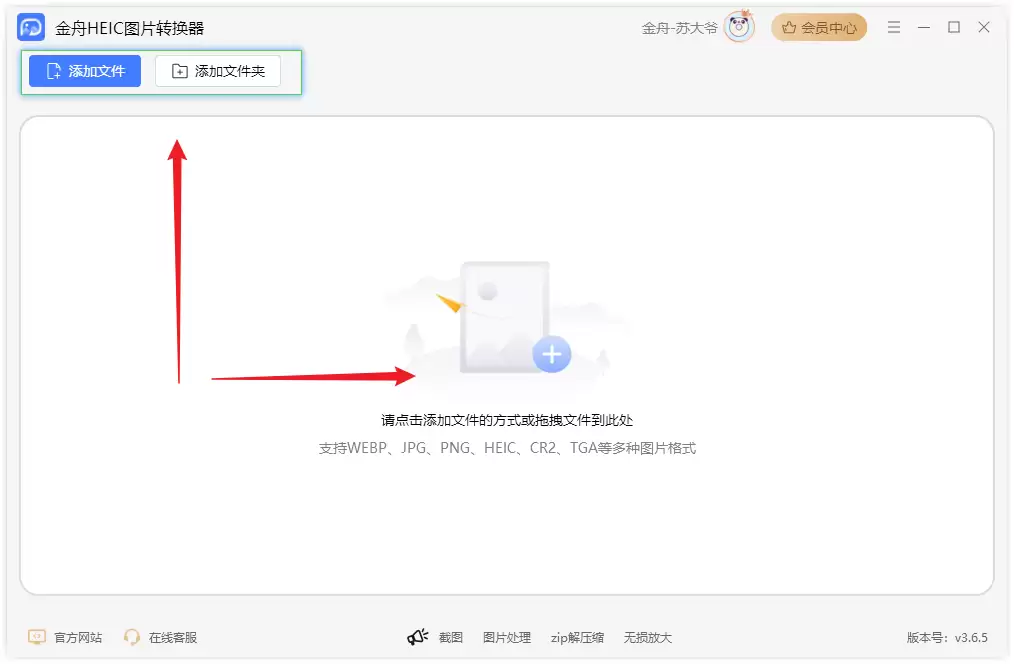Open the 会员中心 member center
Image resolution: width=1014 pixels, height=664 pixels.
819,28
